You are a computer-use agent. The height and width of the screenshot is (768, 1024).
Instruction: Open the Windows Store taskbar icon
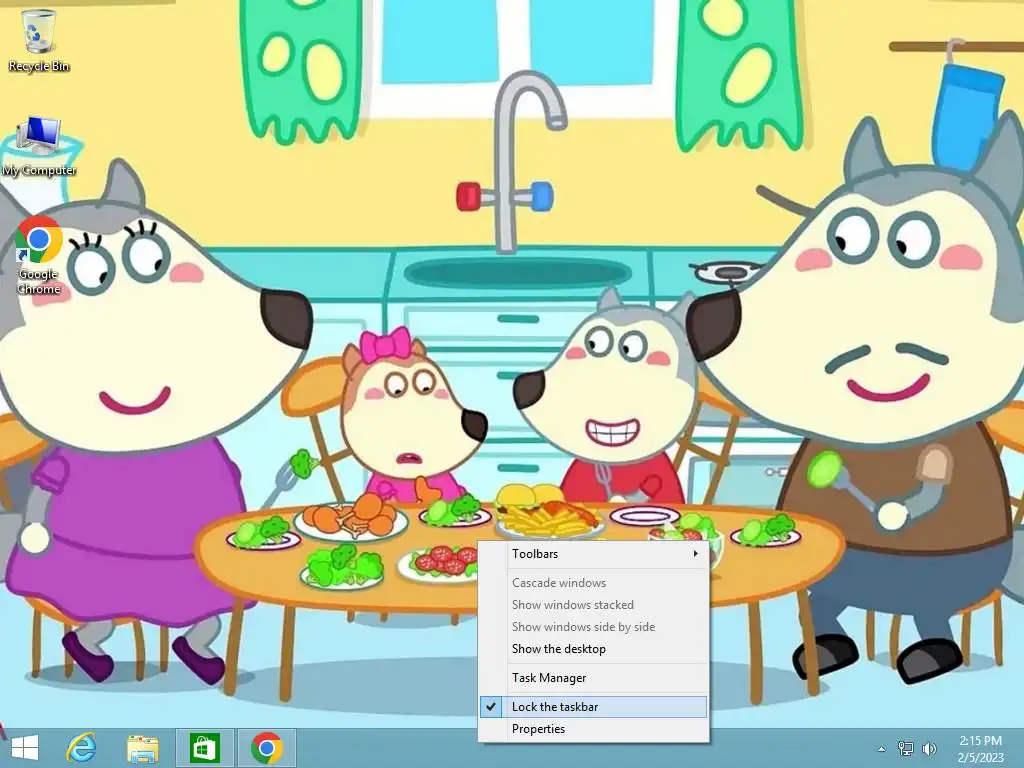click(x=204, y=748)
